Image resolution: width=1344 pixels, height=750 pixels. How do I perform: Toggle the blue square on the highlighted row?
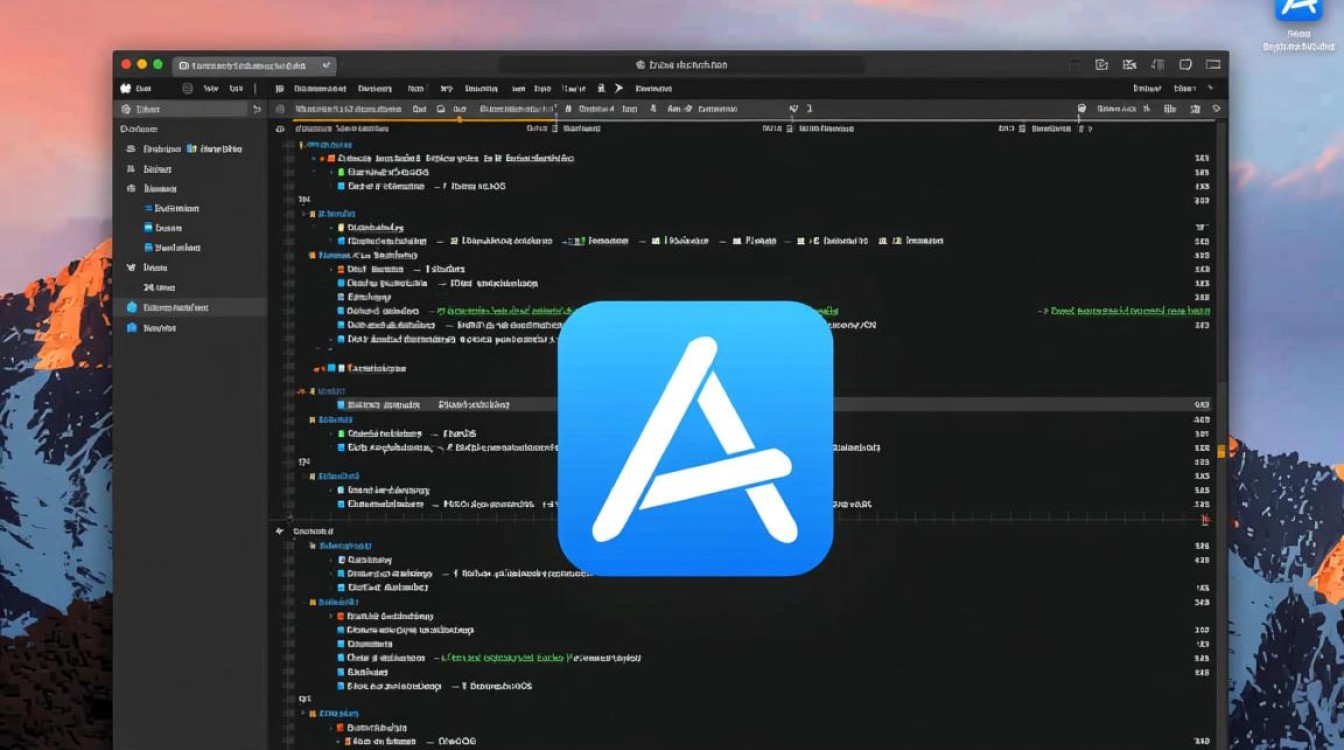tap(340, 404)
